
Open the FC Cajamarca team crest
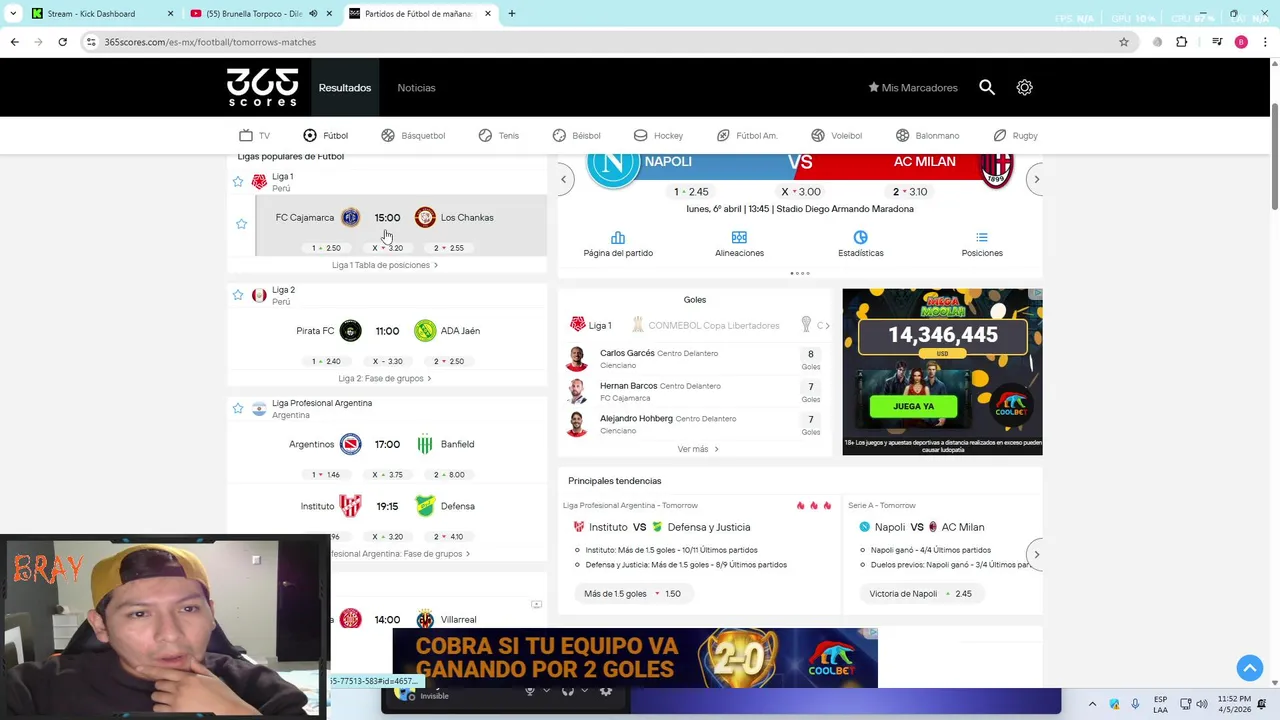coord(350,217)
